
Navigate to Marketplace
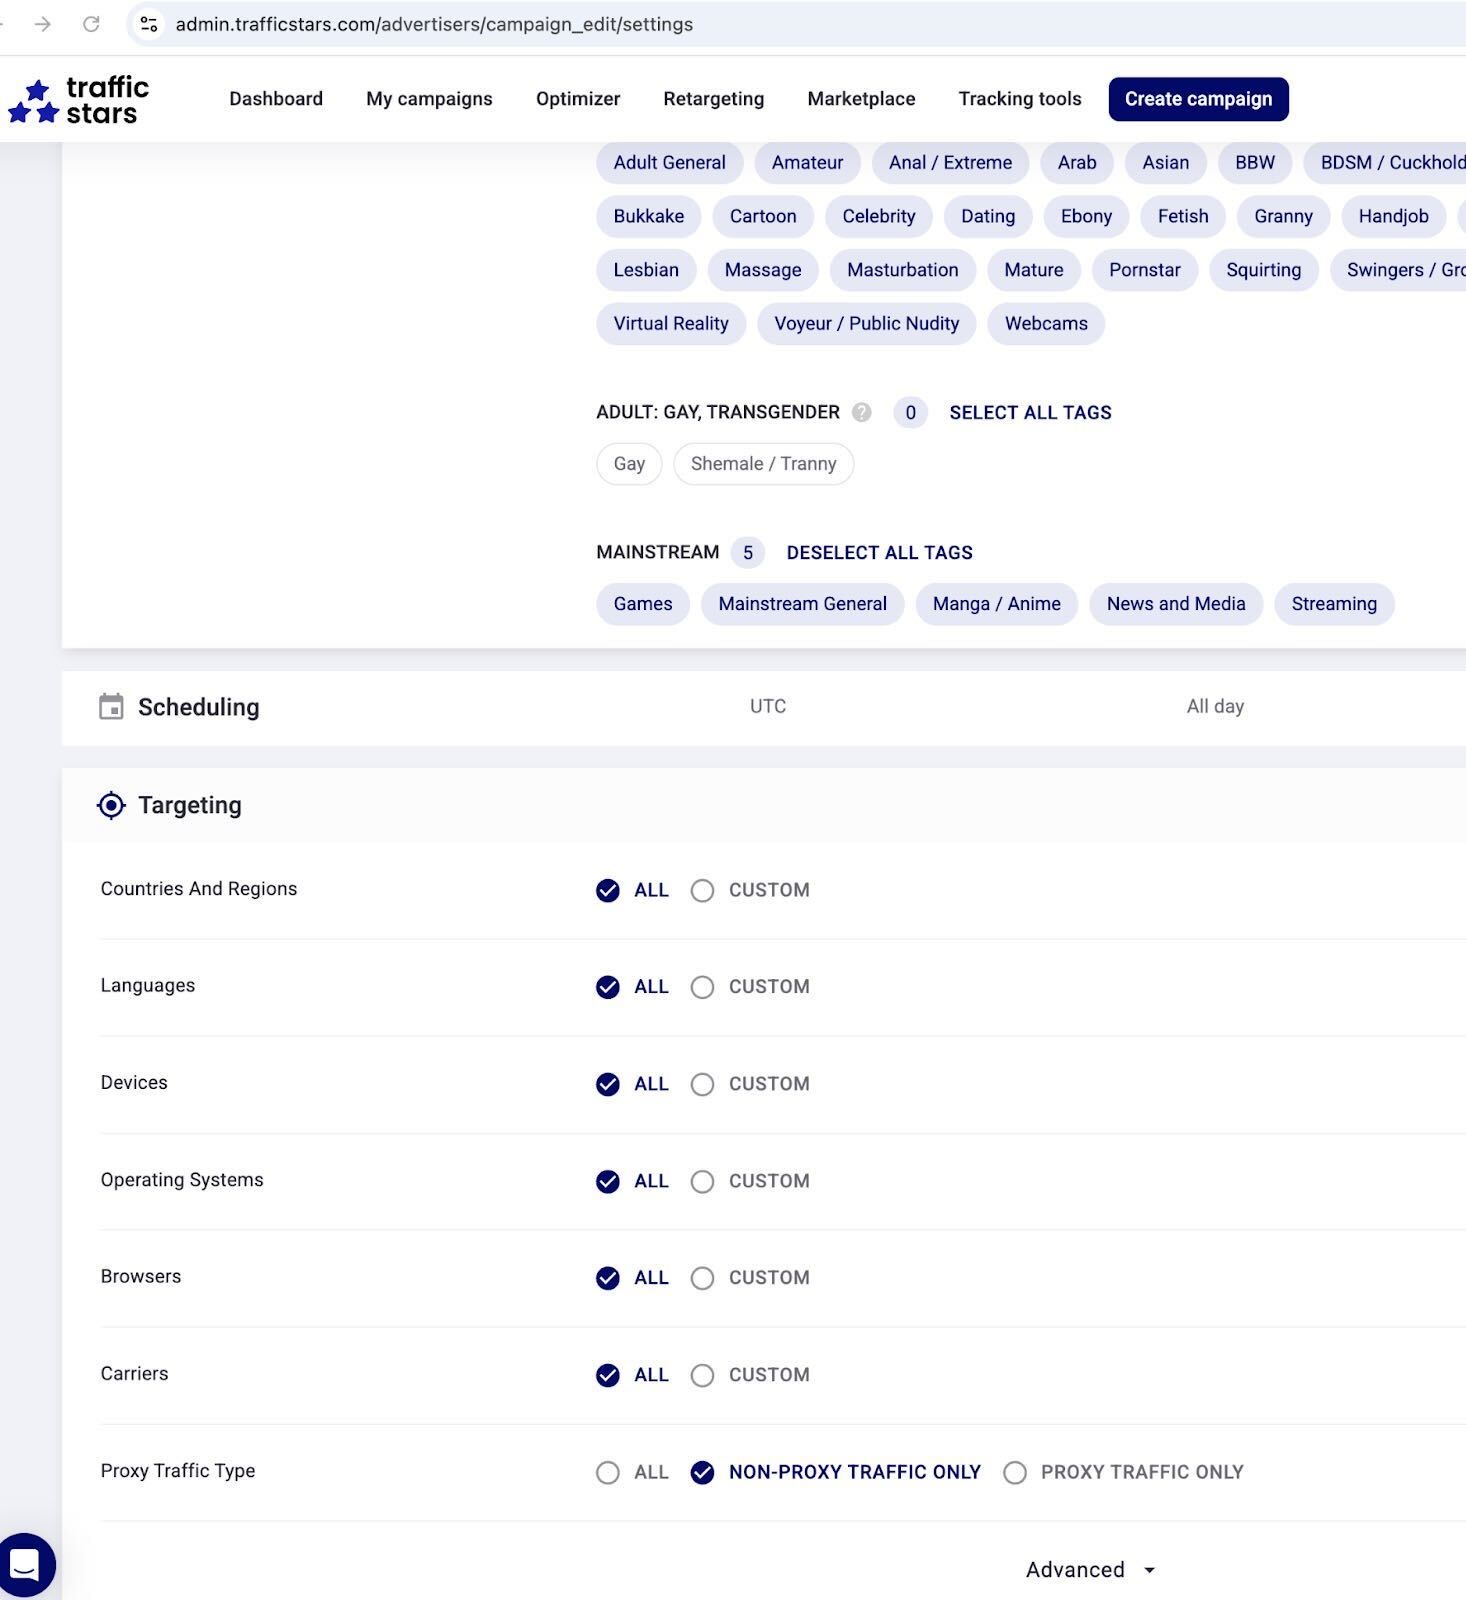[861, 99]
